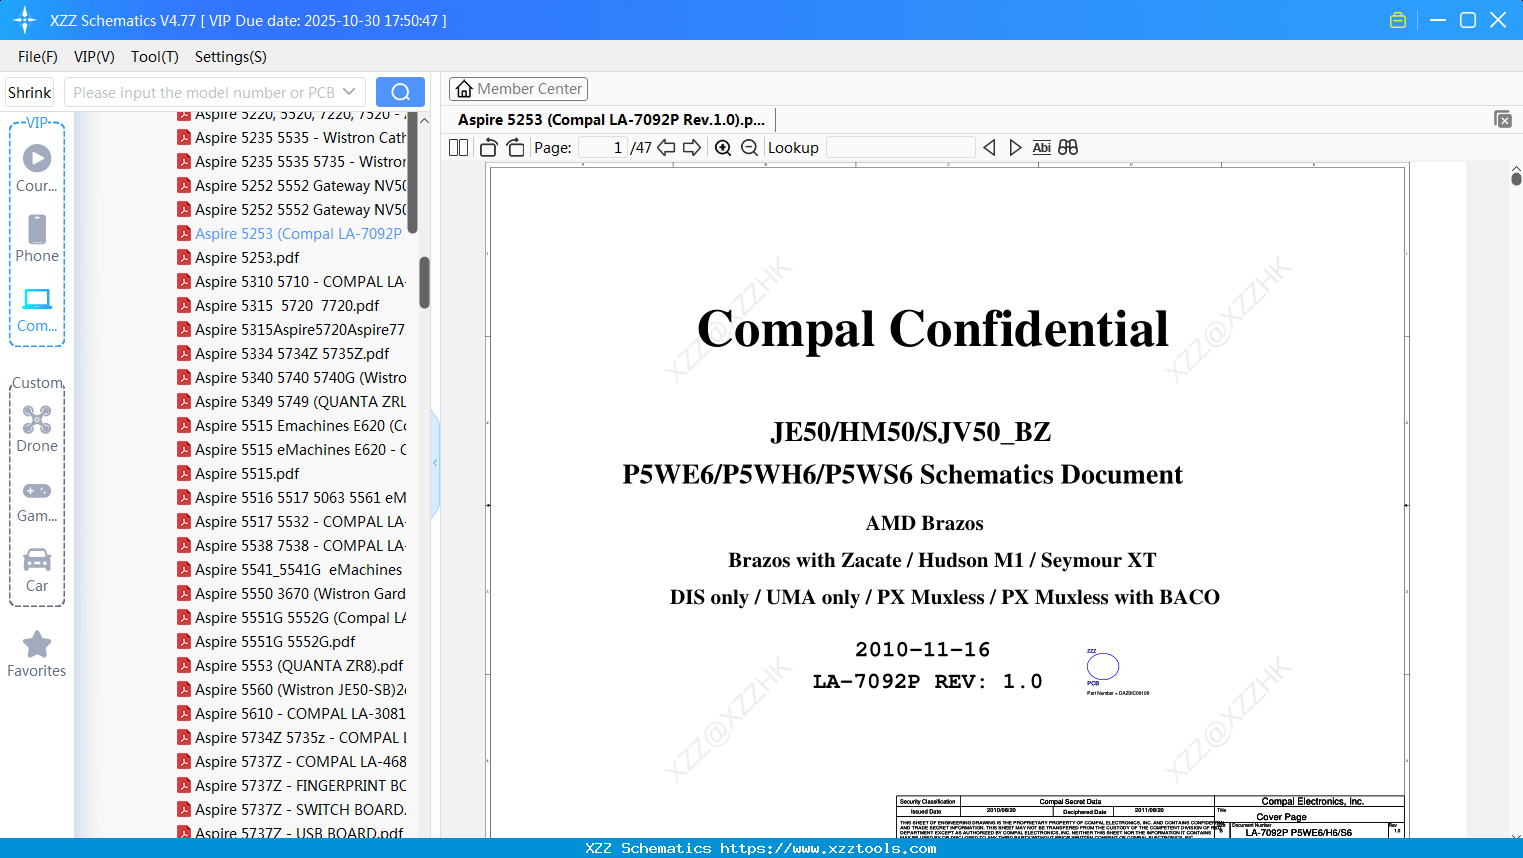Click the Member Center button
Image resolution: width=1523 pixels, height=858 pixels.
(x=518, y=89)
